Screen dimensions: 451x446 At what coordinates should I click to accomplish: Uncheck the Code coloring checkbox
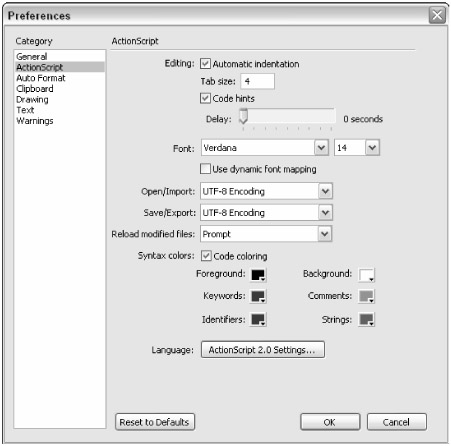[x=206, y=256]
